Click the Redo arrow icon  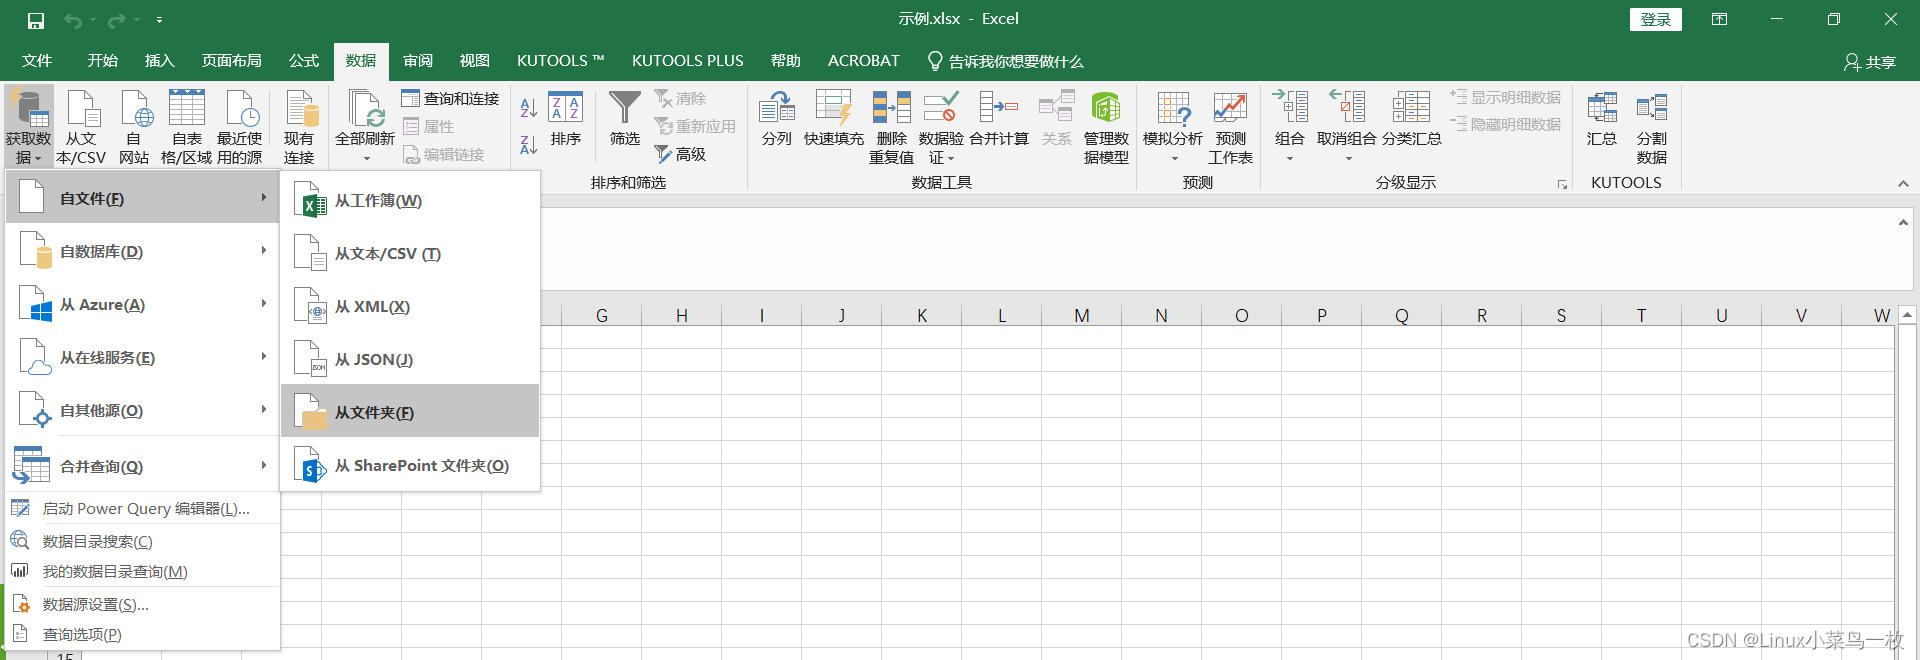(117, 20)
